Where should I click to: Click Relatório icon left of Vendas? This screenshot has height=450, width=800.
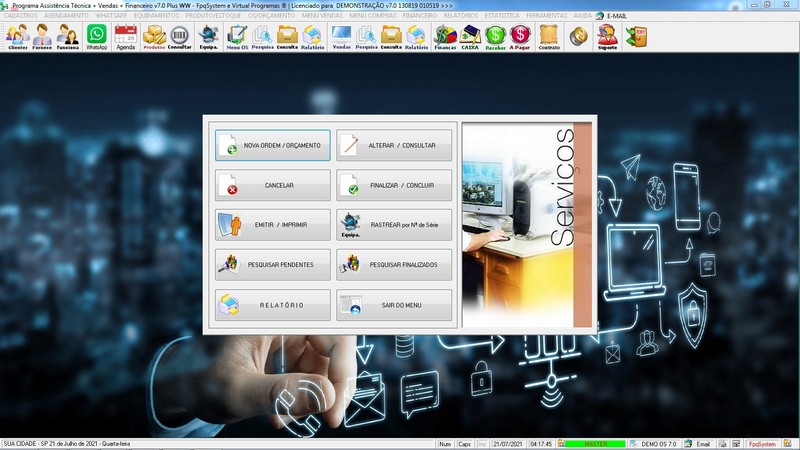tap(312, 37)
